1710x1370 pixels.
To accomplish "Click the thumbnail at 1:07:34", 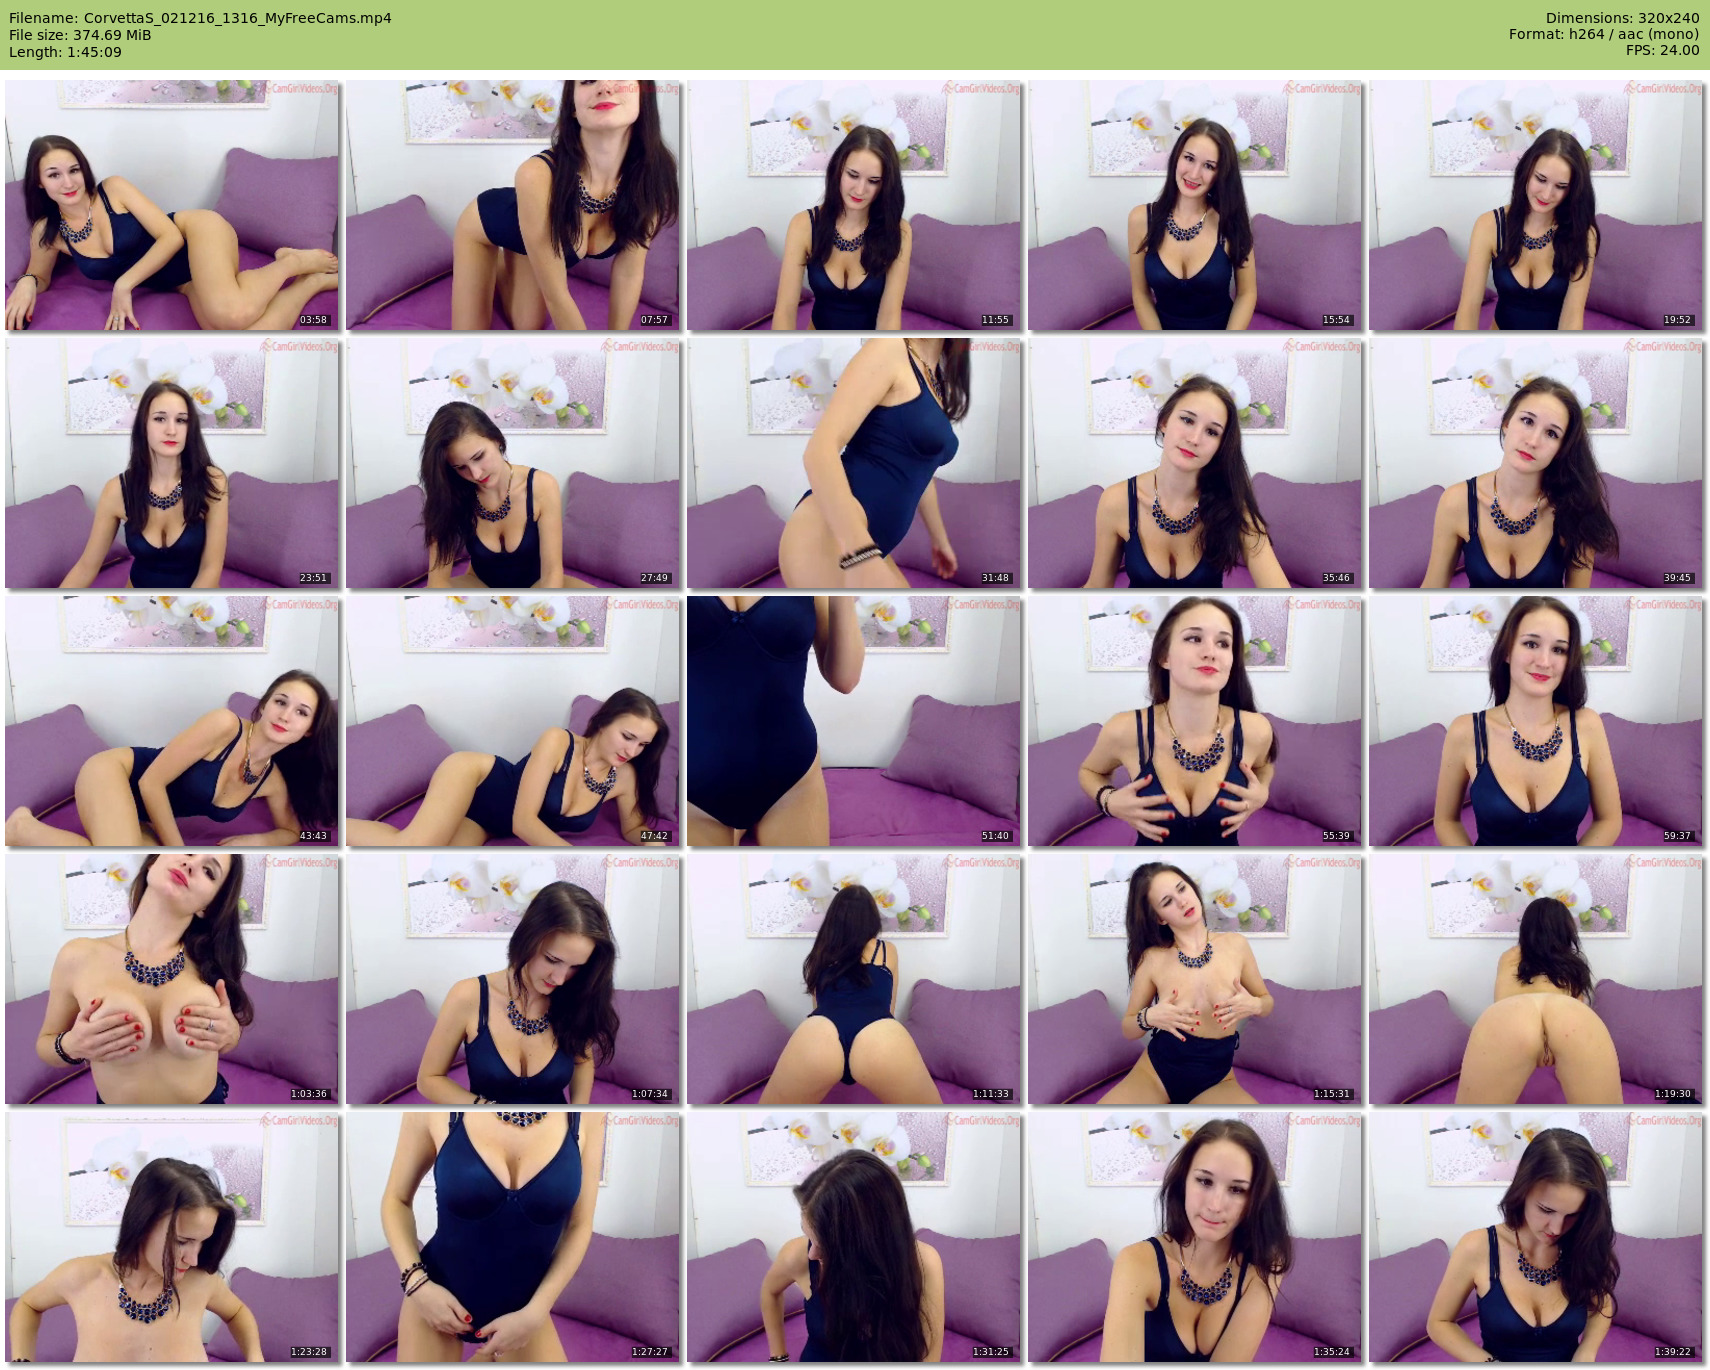I will click(513, 979).
